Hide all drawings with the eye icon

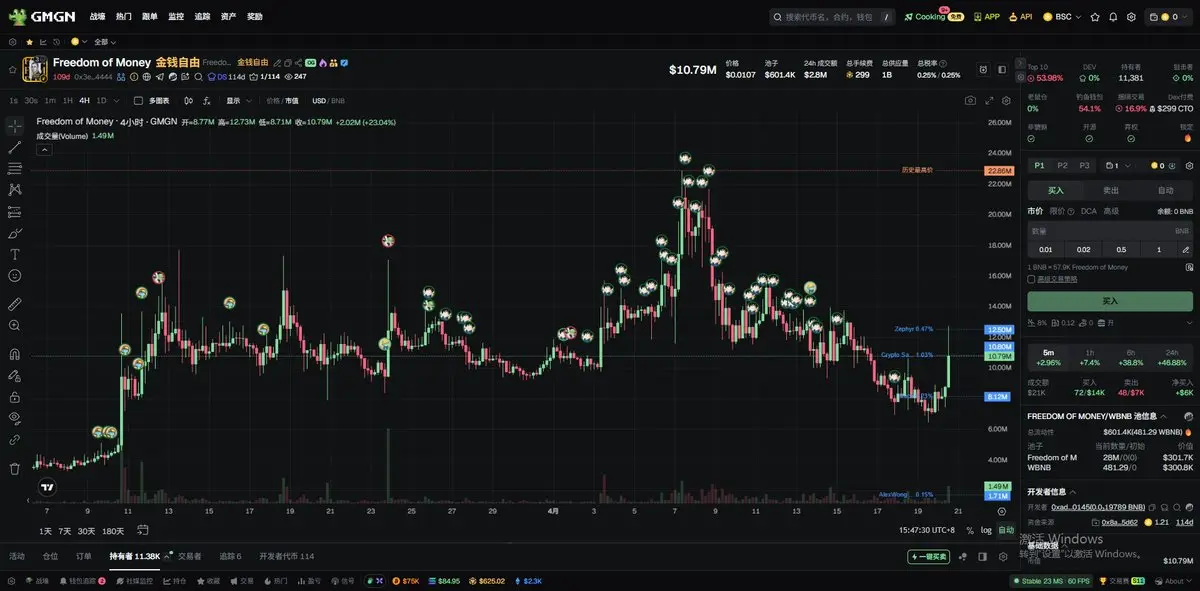point(15,418)
